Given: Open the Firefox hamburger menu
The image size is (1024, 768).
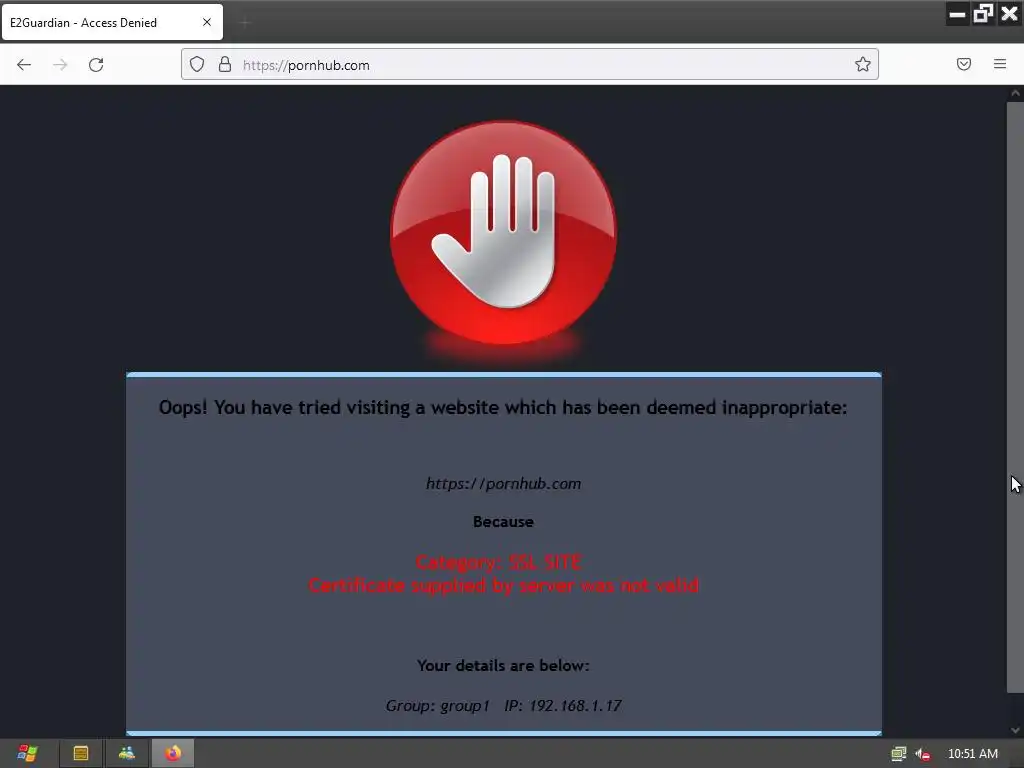Looking at the screenshot, I should pyautogui.click(x=1000, y=64).
